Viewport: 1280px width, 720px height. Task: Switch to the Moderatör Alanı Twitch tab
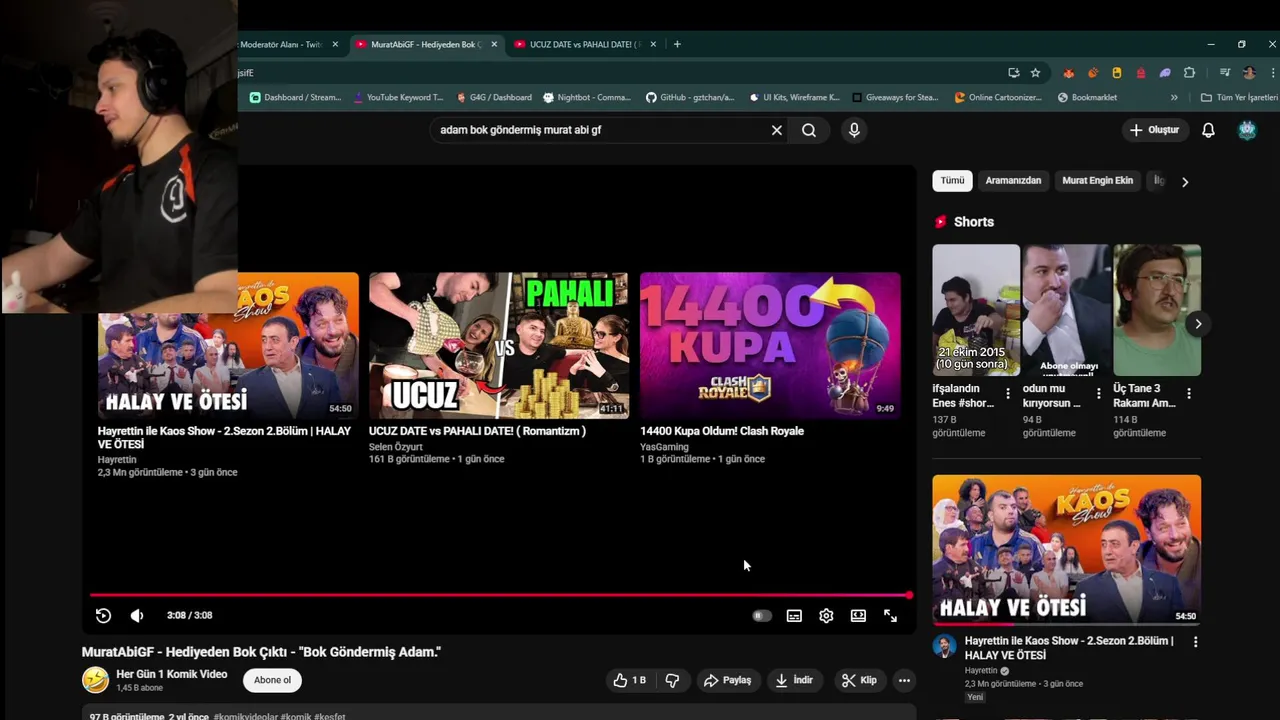(x=281, y=44)
